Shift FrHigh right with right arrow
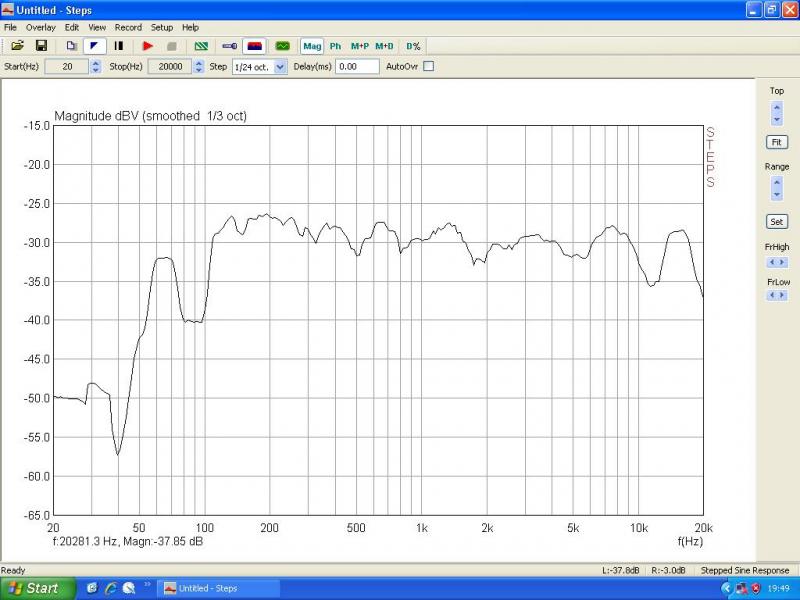800x600 pixels. 782,262
